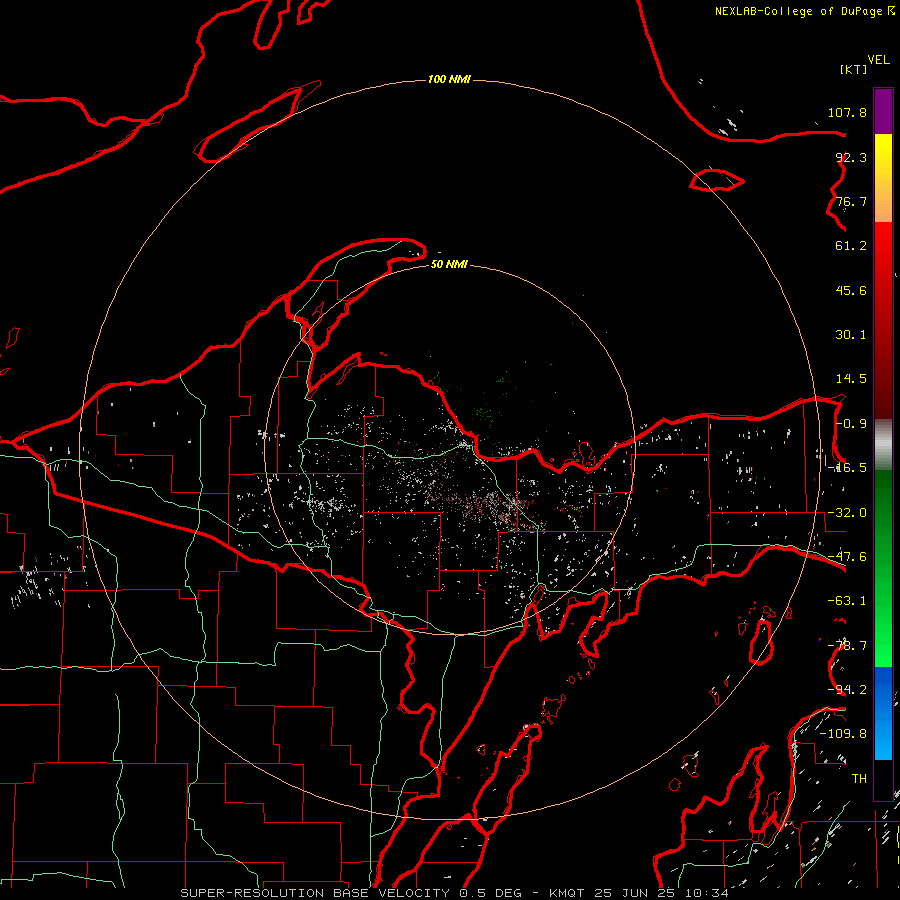Select the -16.5 legend value
This screenshot has height=900, width=900.
(847, 468)
